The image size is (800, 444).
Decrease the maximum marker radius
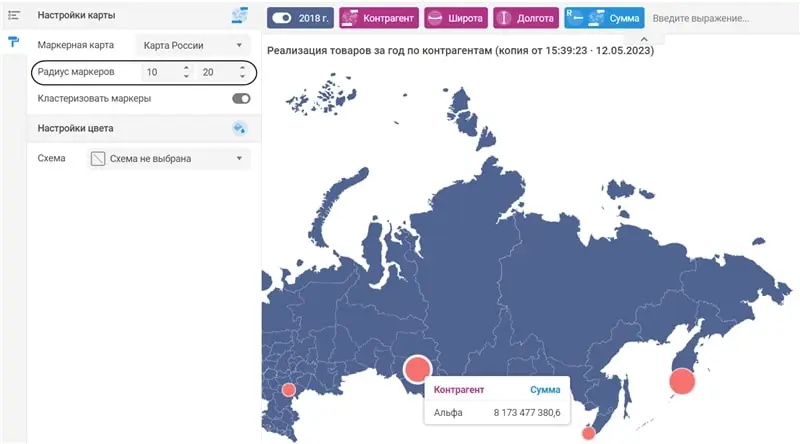(242, 77)
